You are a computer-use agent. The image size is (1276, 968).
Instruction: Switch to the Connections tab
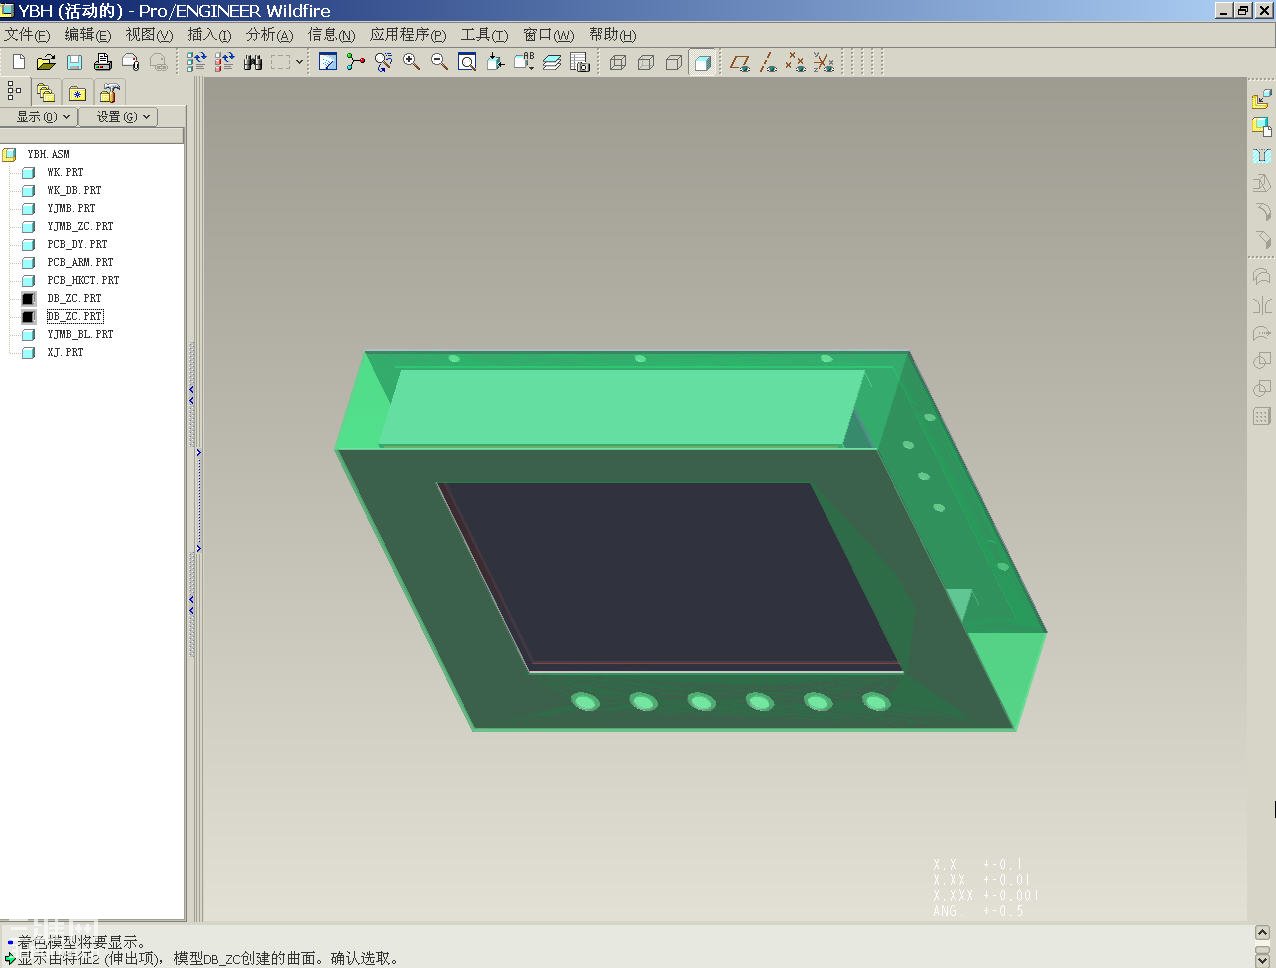point(109,93)
